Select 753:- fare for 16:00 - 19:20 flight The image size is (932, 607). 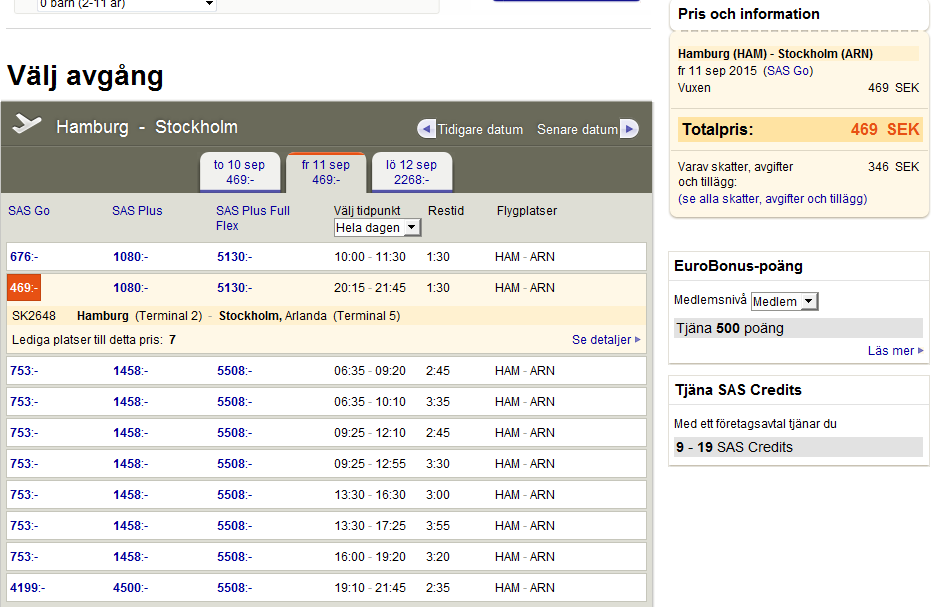24,556
